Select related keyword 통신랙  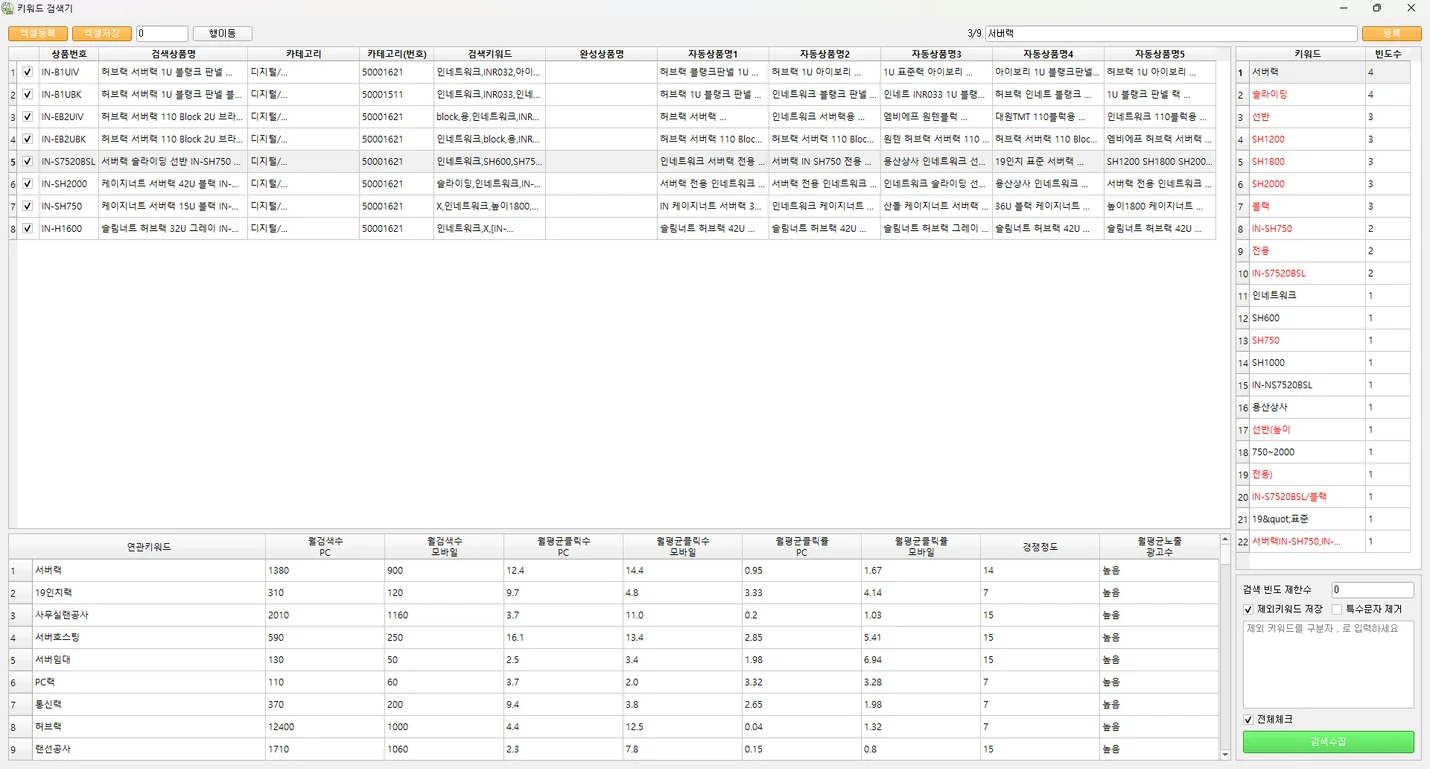click(x=149, y=704)
